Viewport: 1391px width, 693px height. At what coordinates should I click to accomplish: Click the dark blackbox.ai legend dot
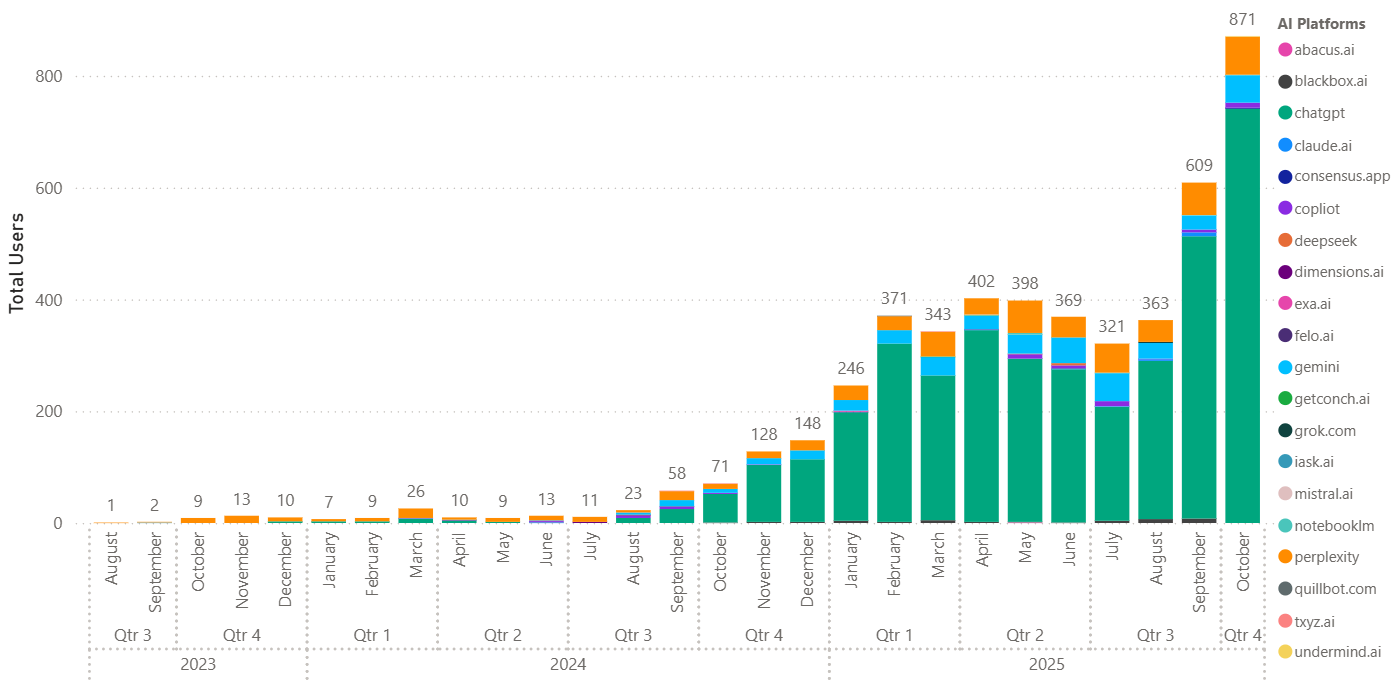coord(1285,81)
